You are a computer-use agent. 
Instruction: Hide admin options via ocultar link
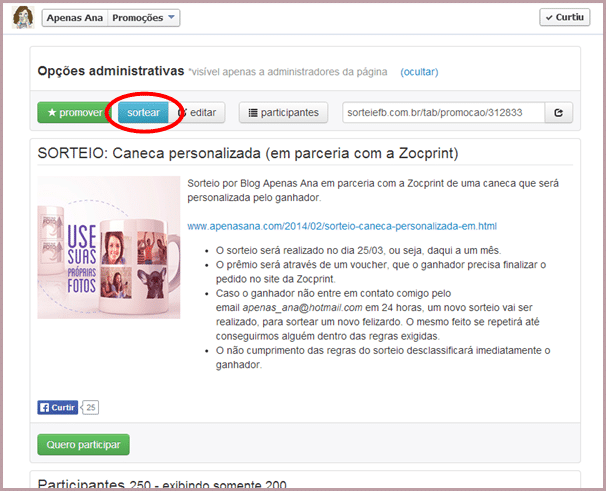point(419,72)
